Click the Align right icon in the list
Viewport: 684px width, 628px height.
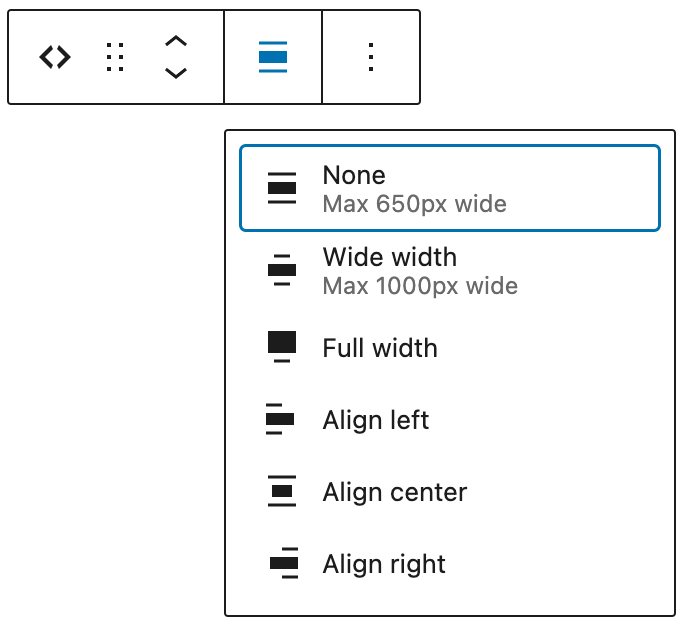point(284,563)
